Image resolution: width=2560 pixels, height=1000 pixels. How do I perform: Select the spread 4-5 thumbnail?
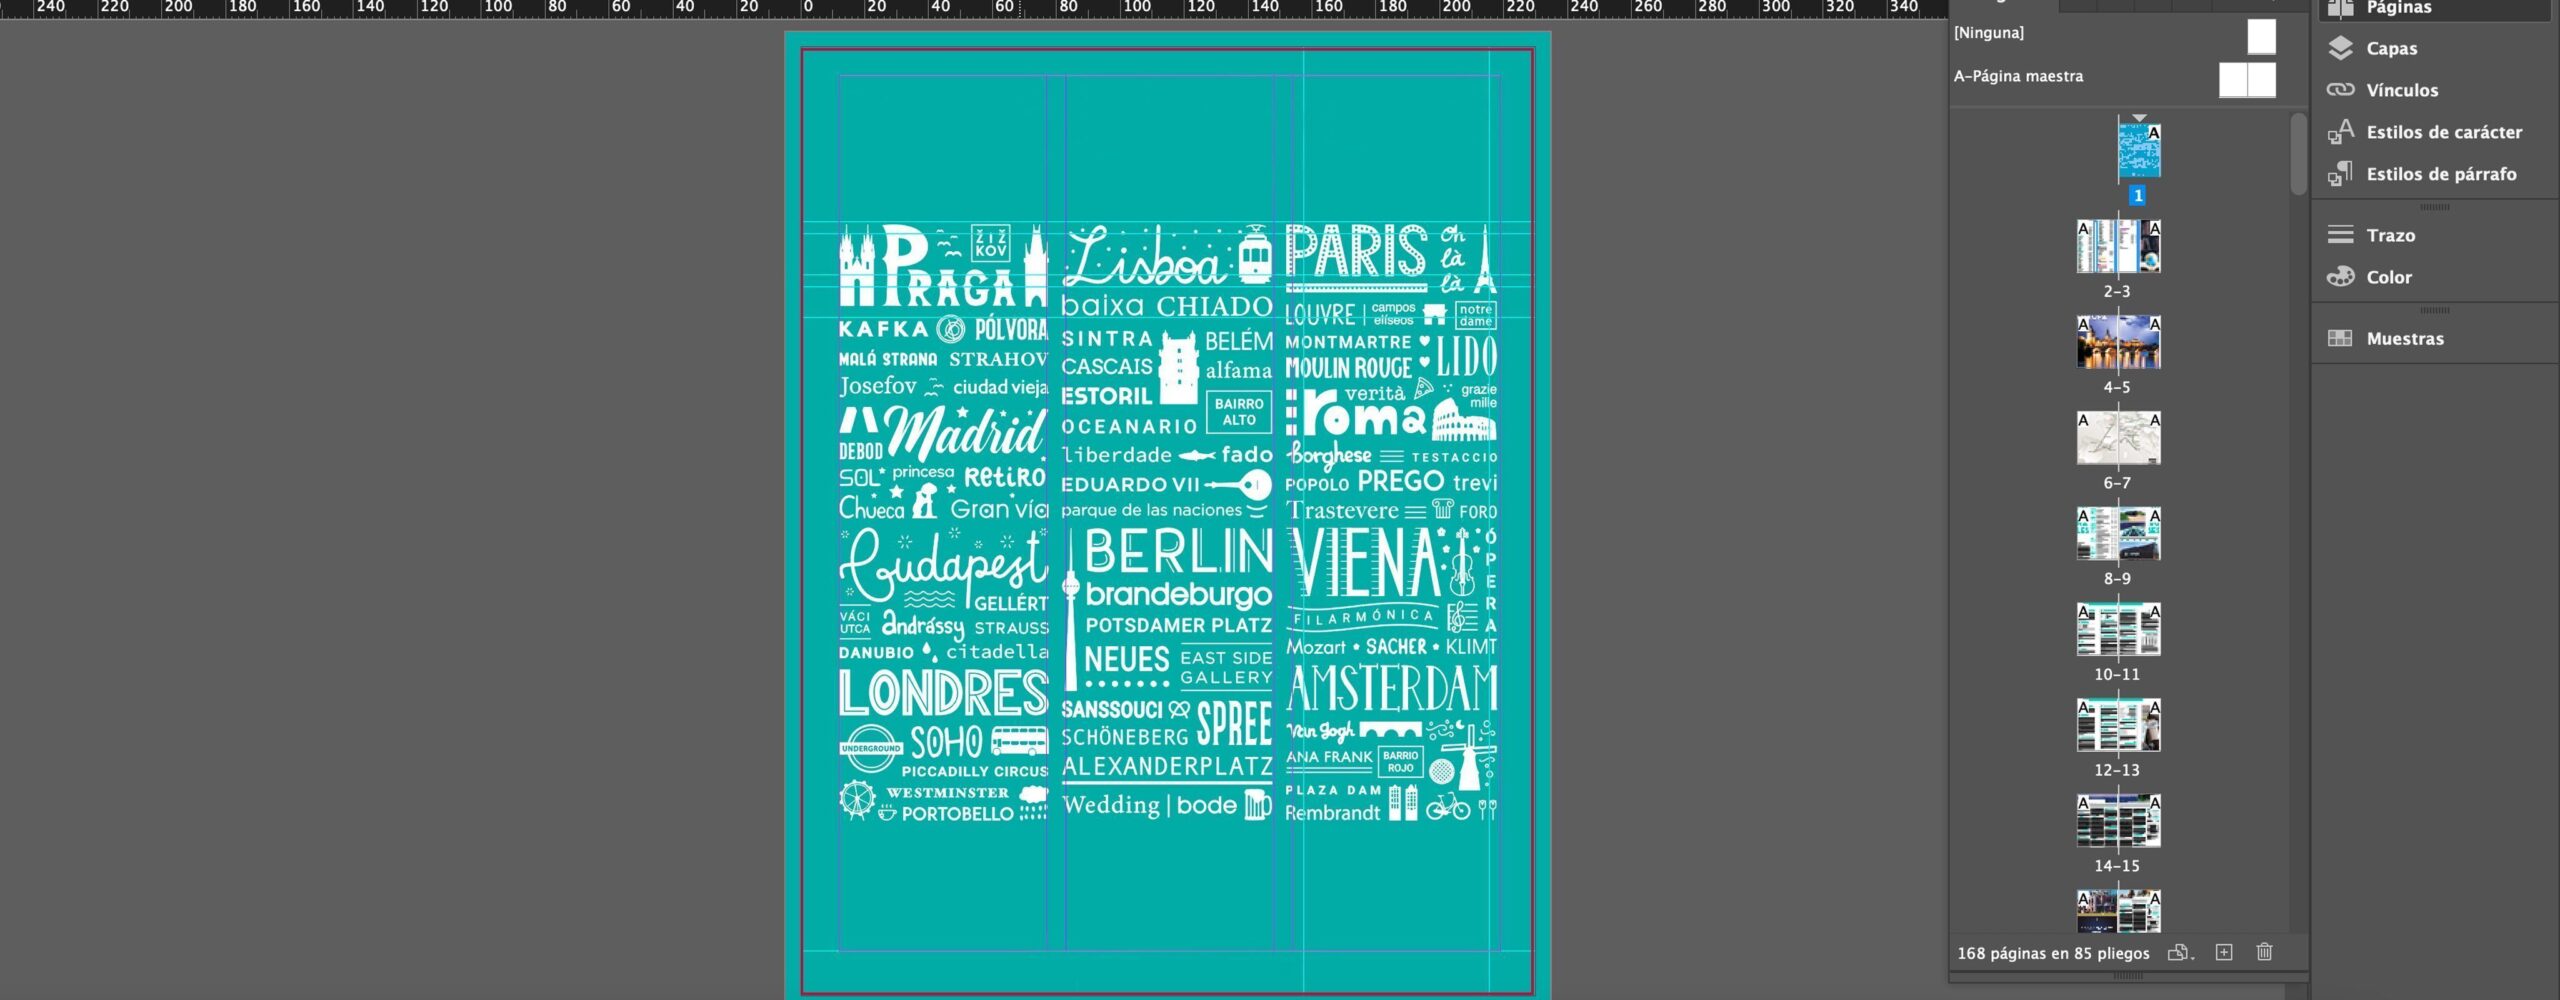pos(2118,342)
